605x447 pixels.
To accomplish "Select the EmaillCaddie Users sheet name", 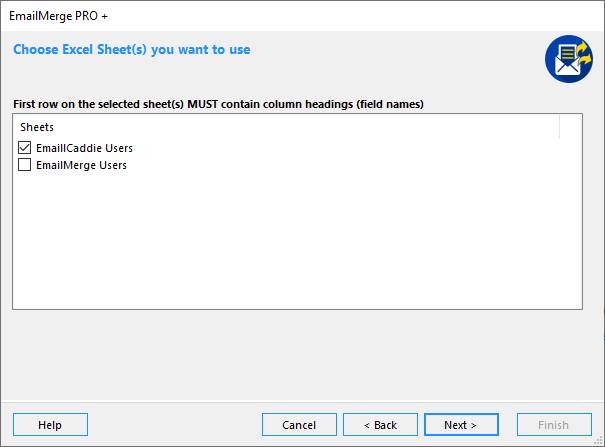I will tap(84, 148).
